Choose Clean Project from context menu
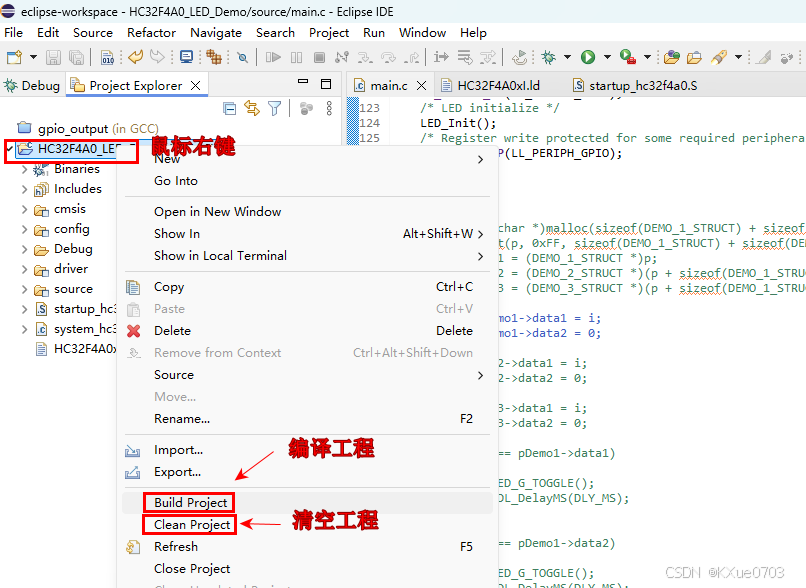 point(307,524)
